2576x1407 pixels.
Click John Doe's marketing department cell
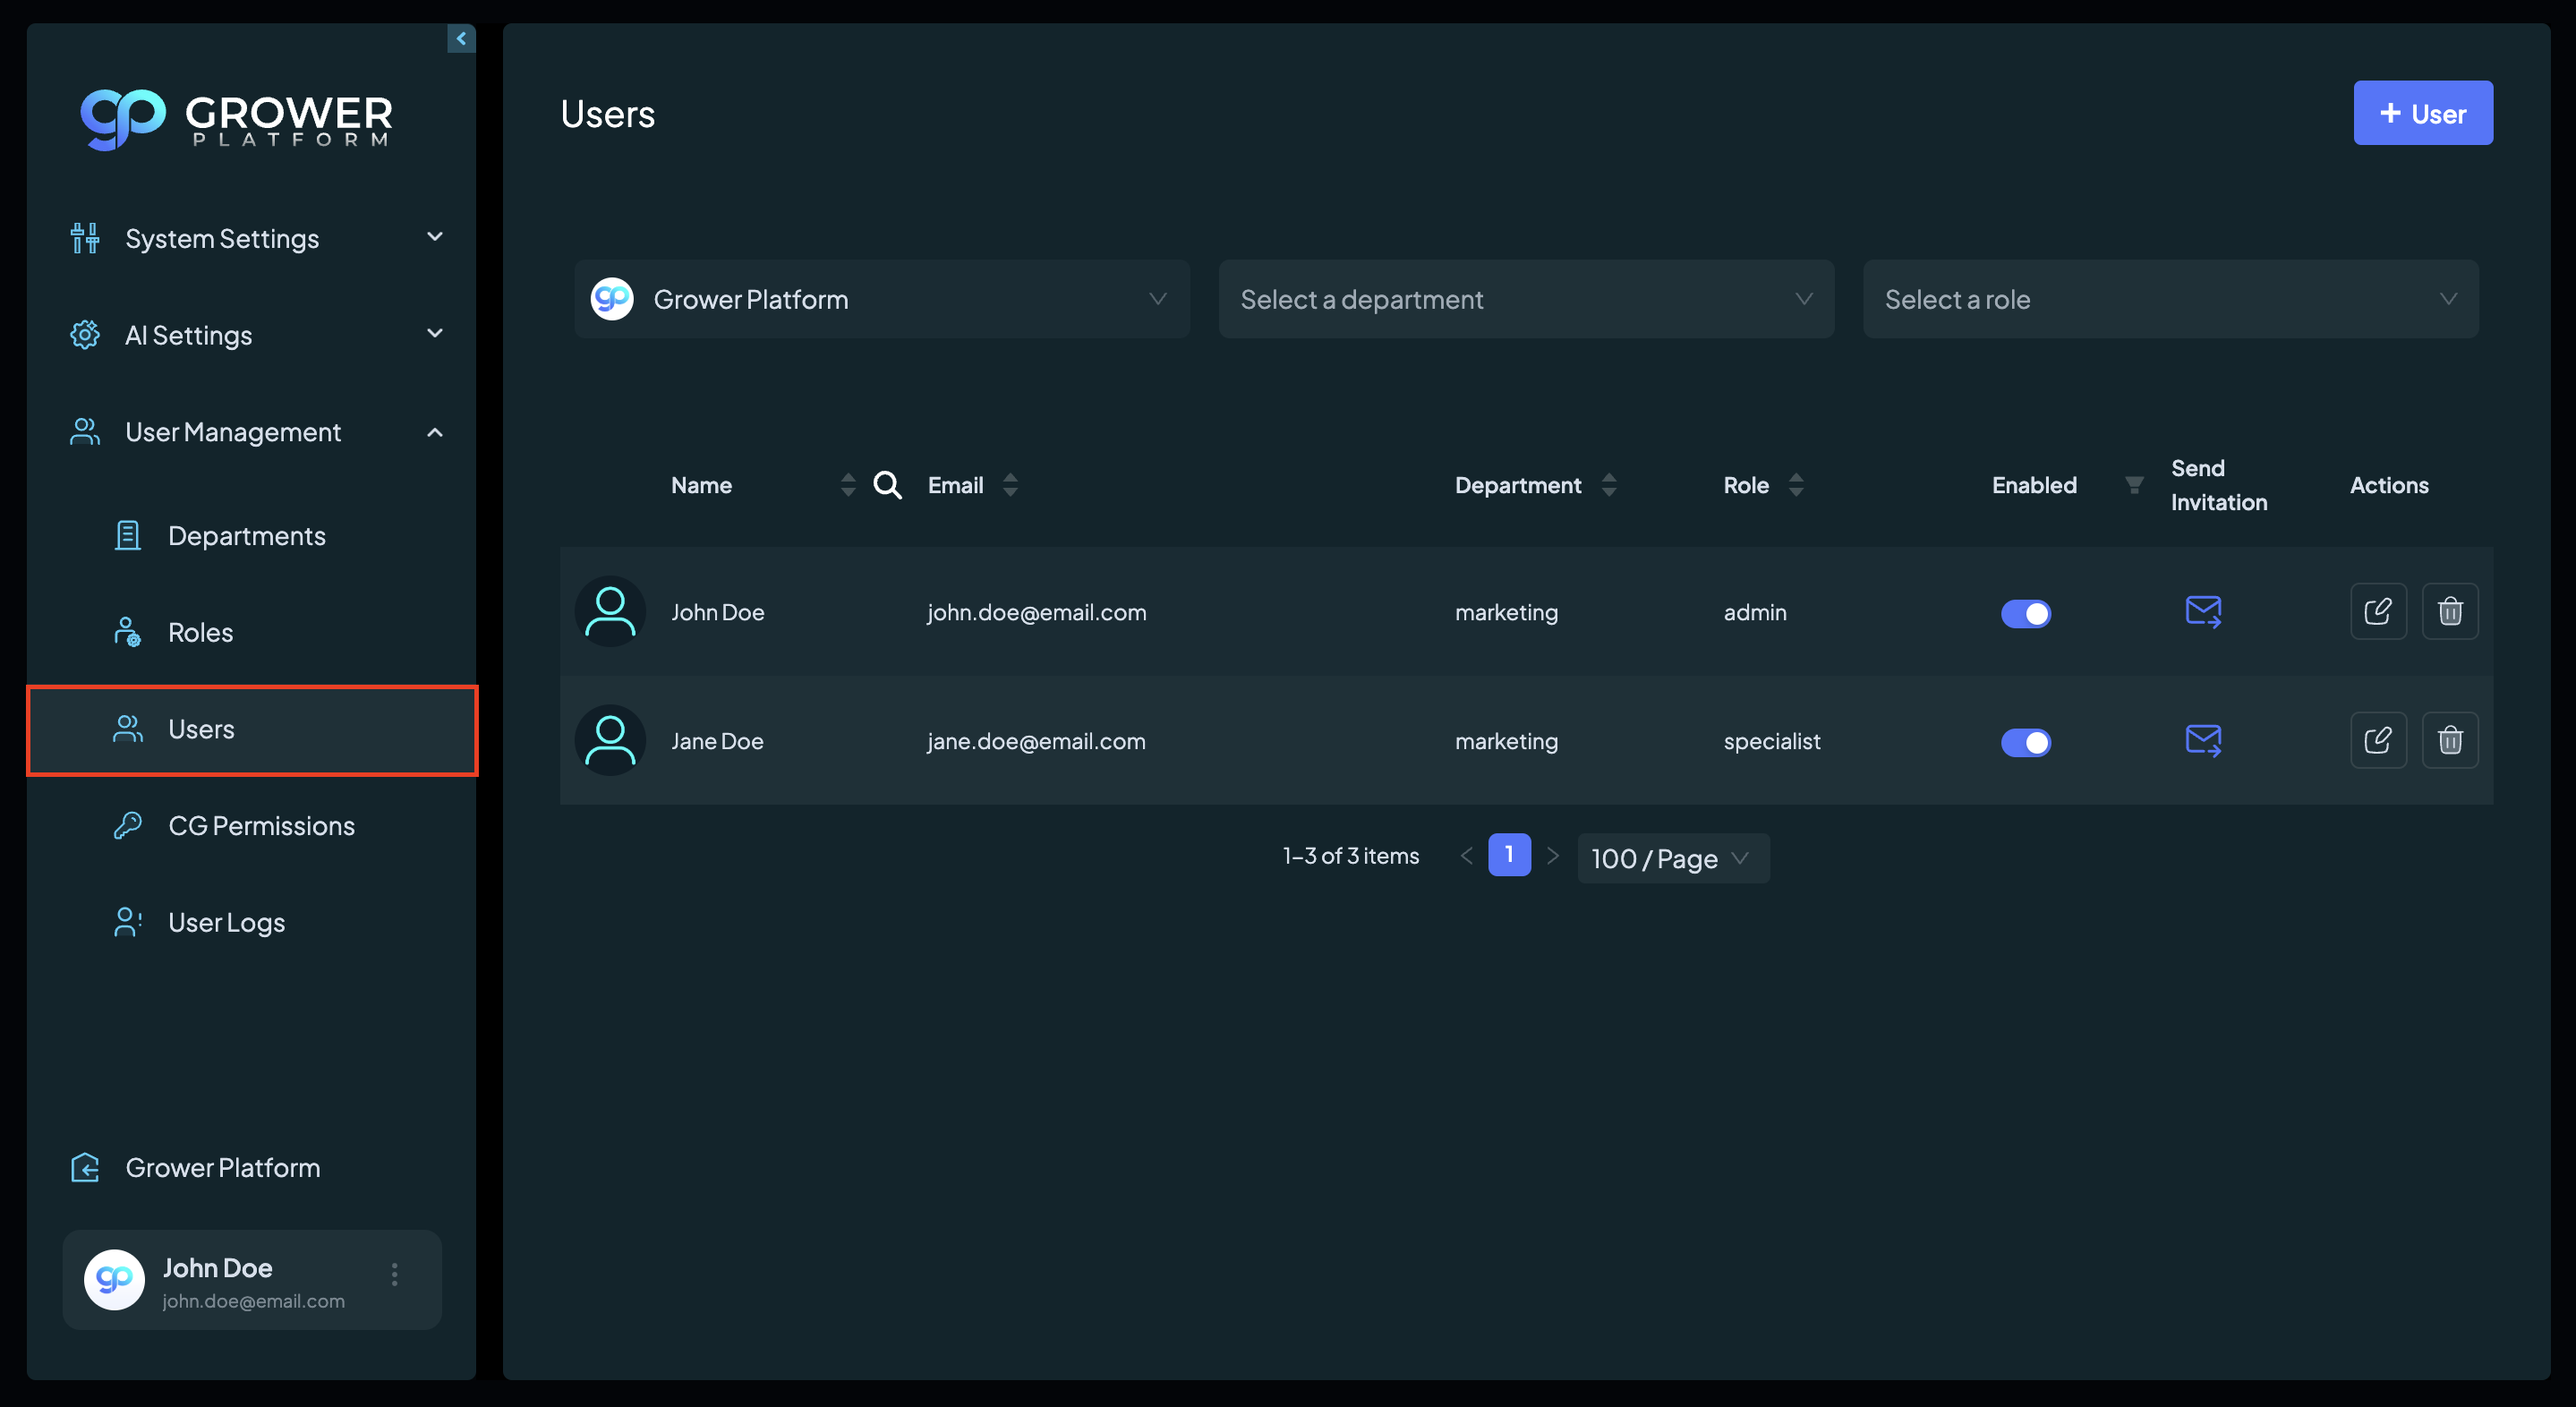(1506, 612)
